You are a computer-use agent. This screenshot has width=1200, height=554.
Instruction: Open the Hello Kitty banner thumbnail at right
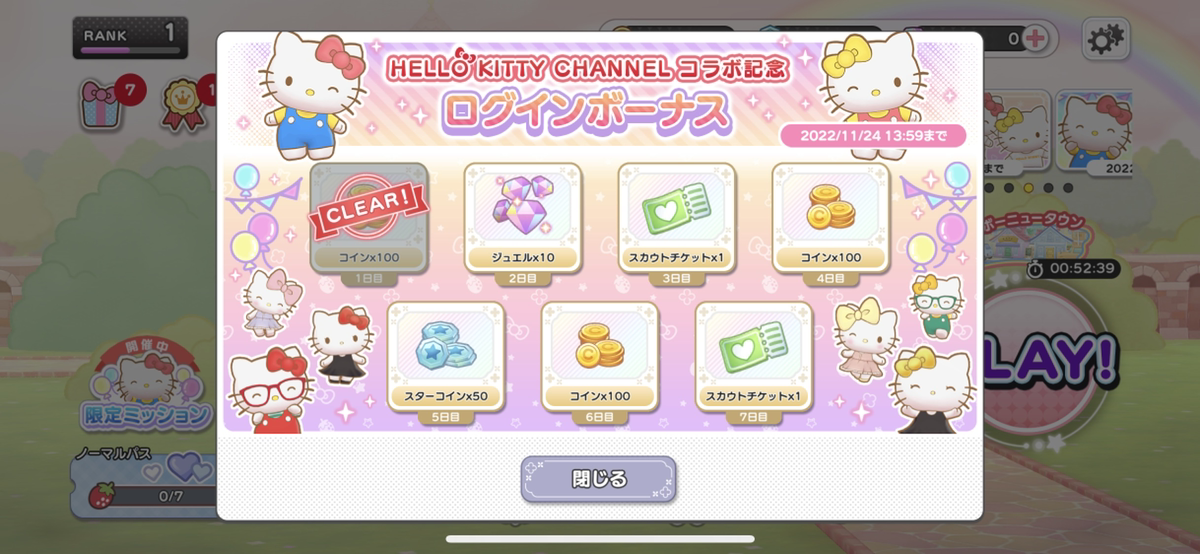pyautogui.click(x=1094, y=132)
